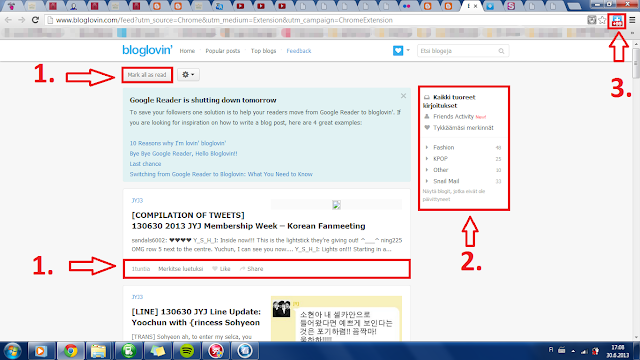Share the first JYJ3 post
The height and width of the screenshot is (360, 640).
[x=251, y=269]
